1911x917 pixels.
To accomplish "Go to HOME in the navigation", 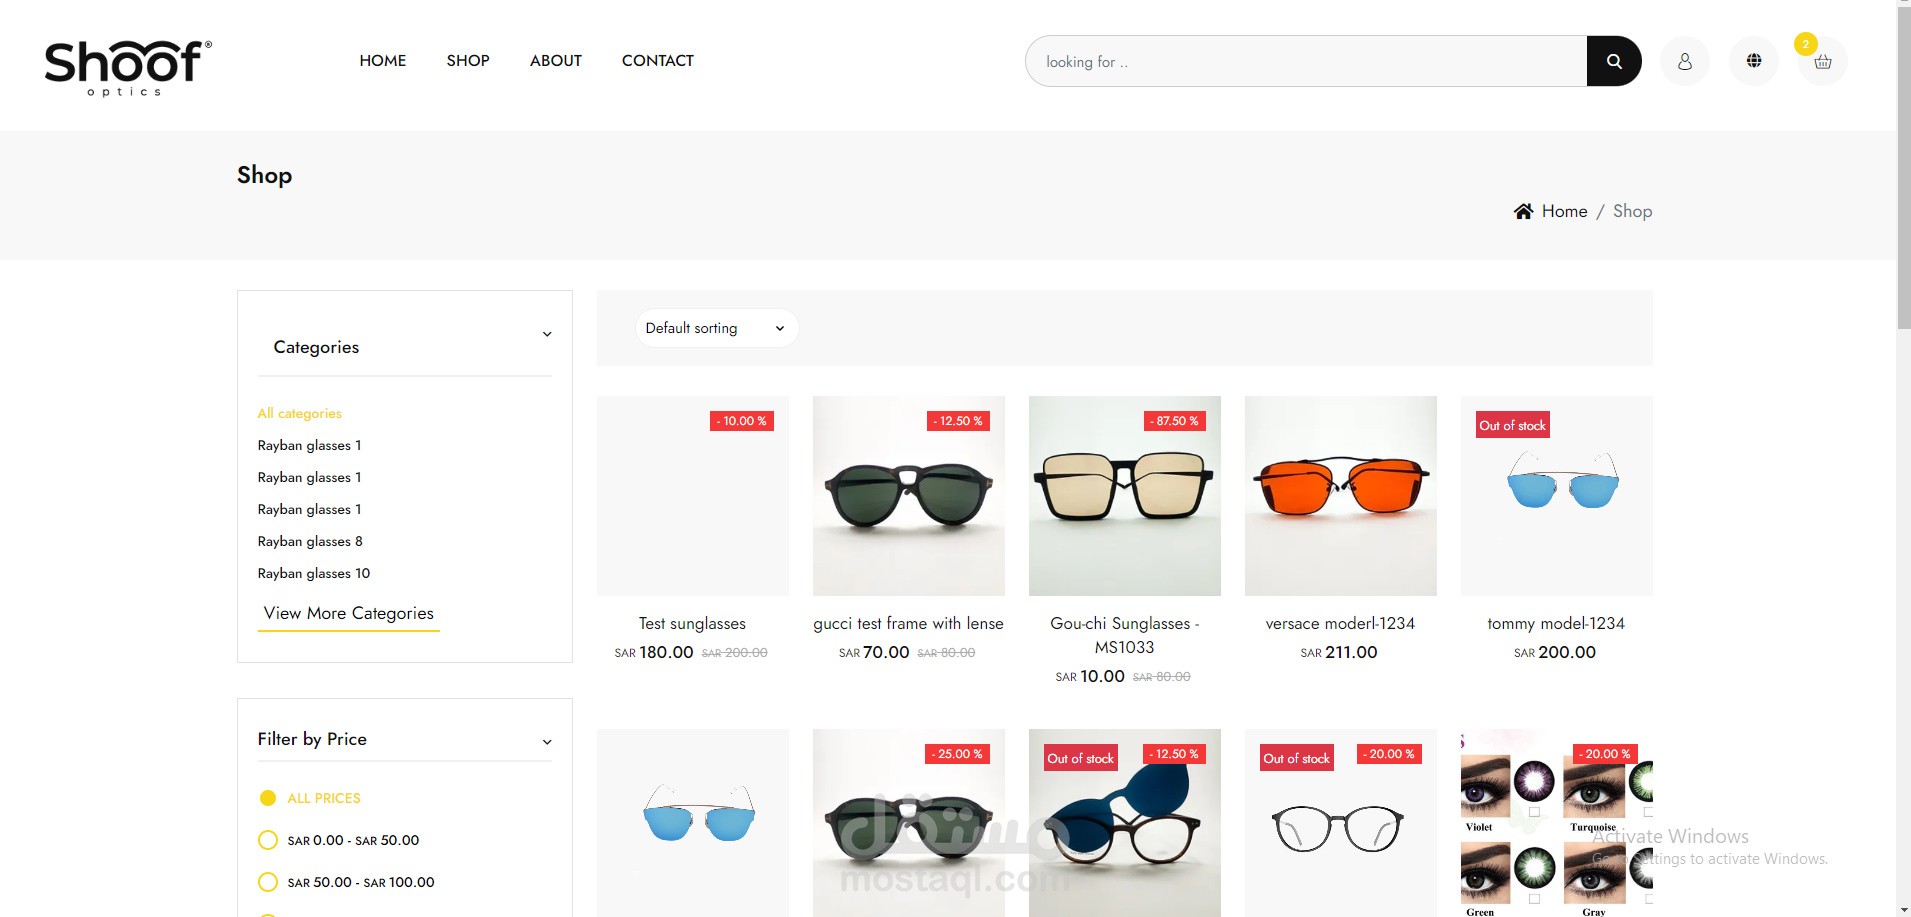I will [383, 61].
